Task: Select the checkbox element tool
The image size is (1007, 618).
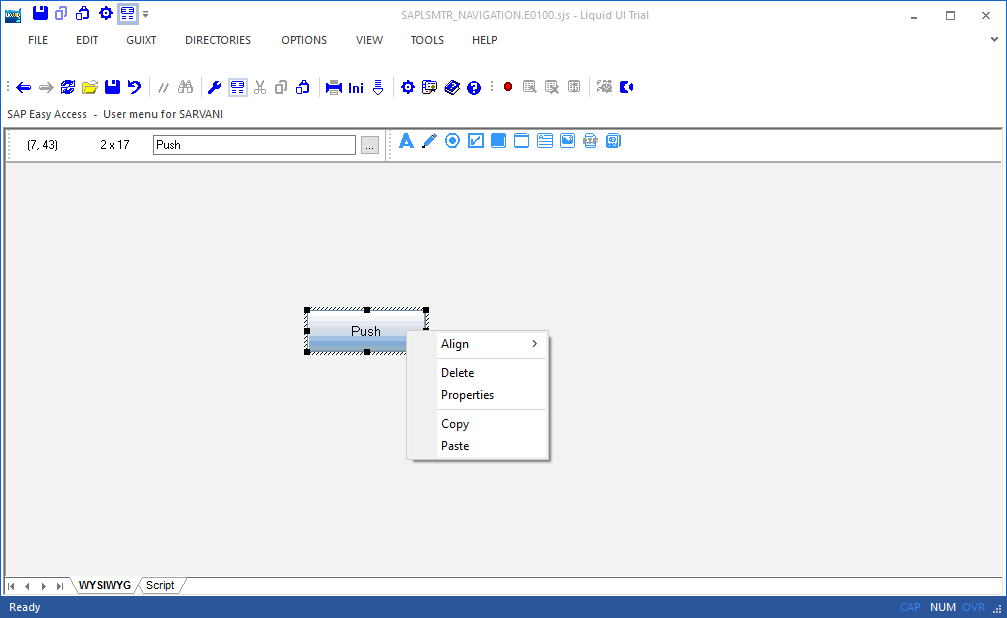Action: 476,141
